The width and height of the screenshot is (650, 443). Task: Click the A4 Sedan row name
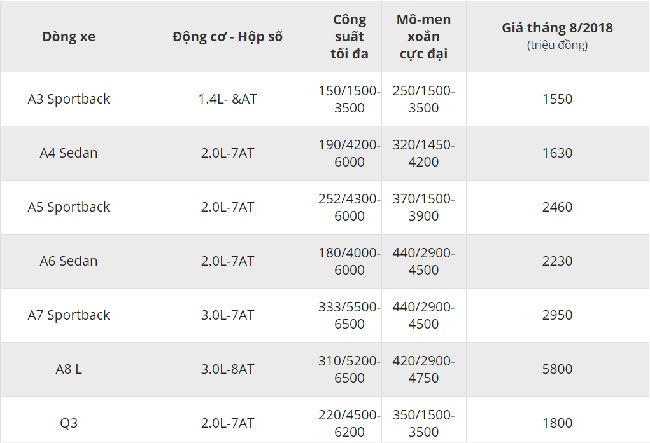69,153
